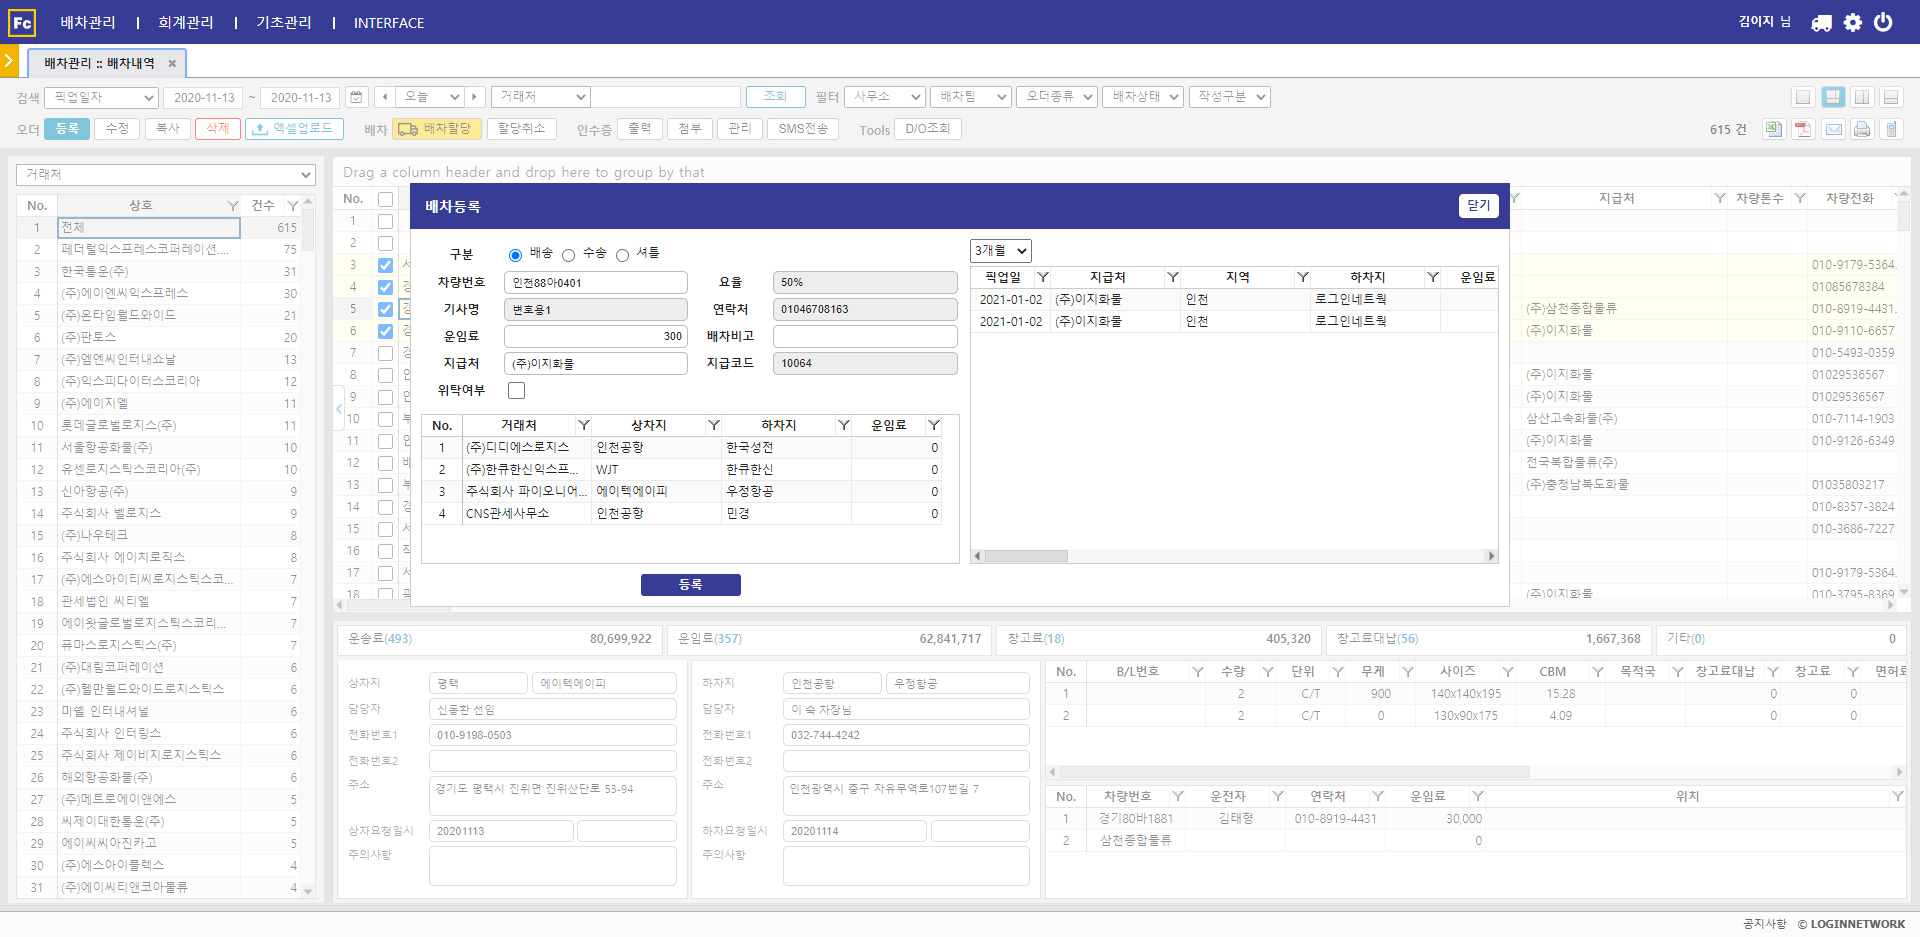Open the 배차팀 filter dropdown

[971, 97]
